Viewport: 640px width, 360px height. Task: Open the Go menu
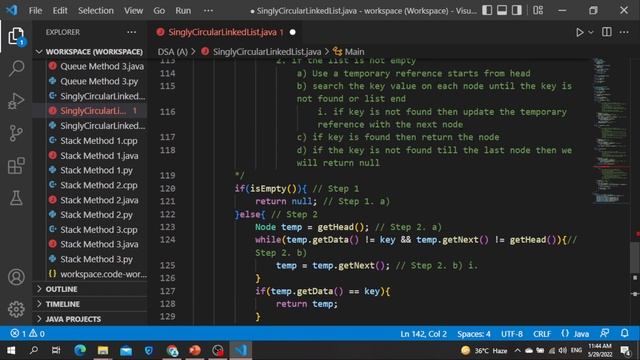pyautogui.click(x=159, y=11)
